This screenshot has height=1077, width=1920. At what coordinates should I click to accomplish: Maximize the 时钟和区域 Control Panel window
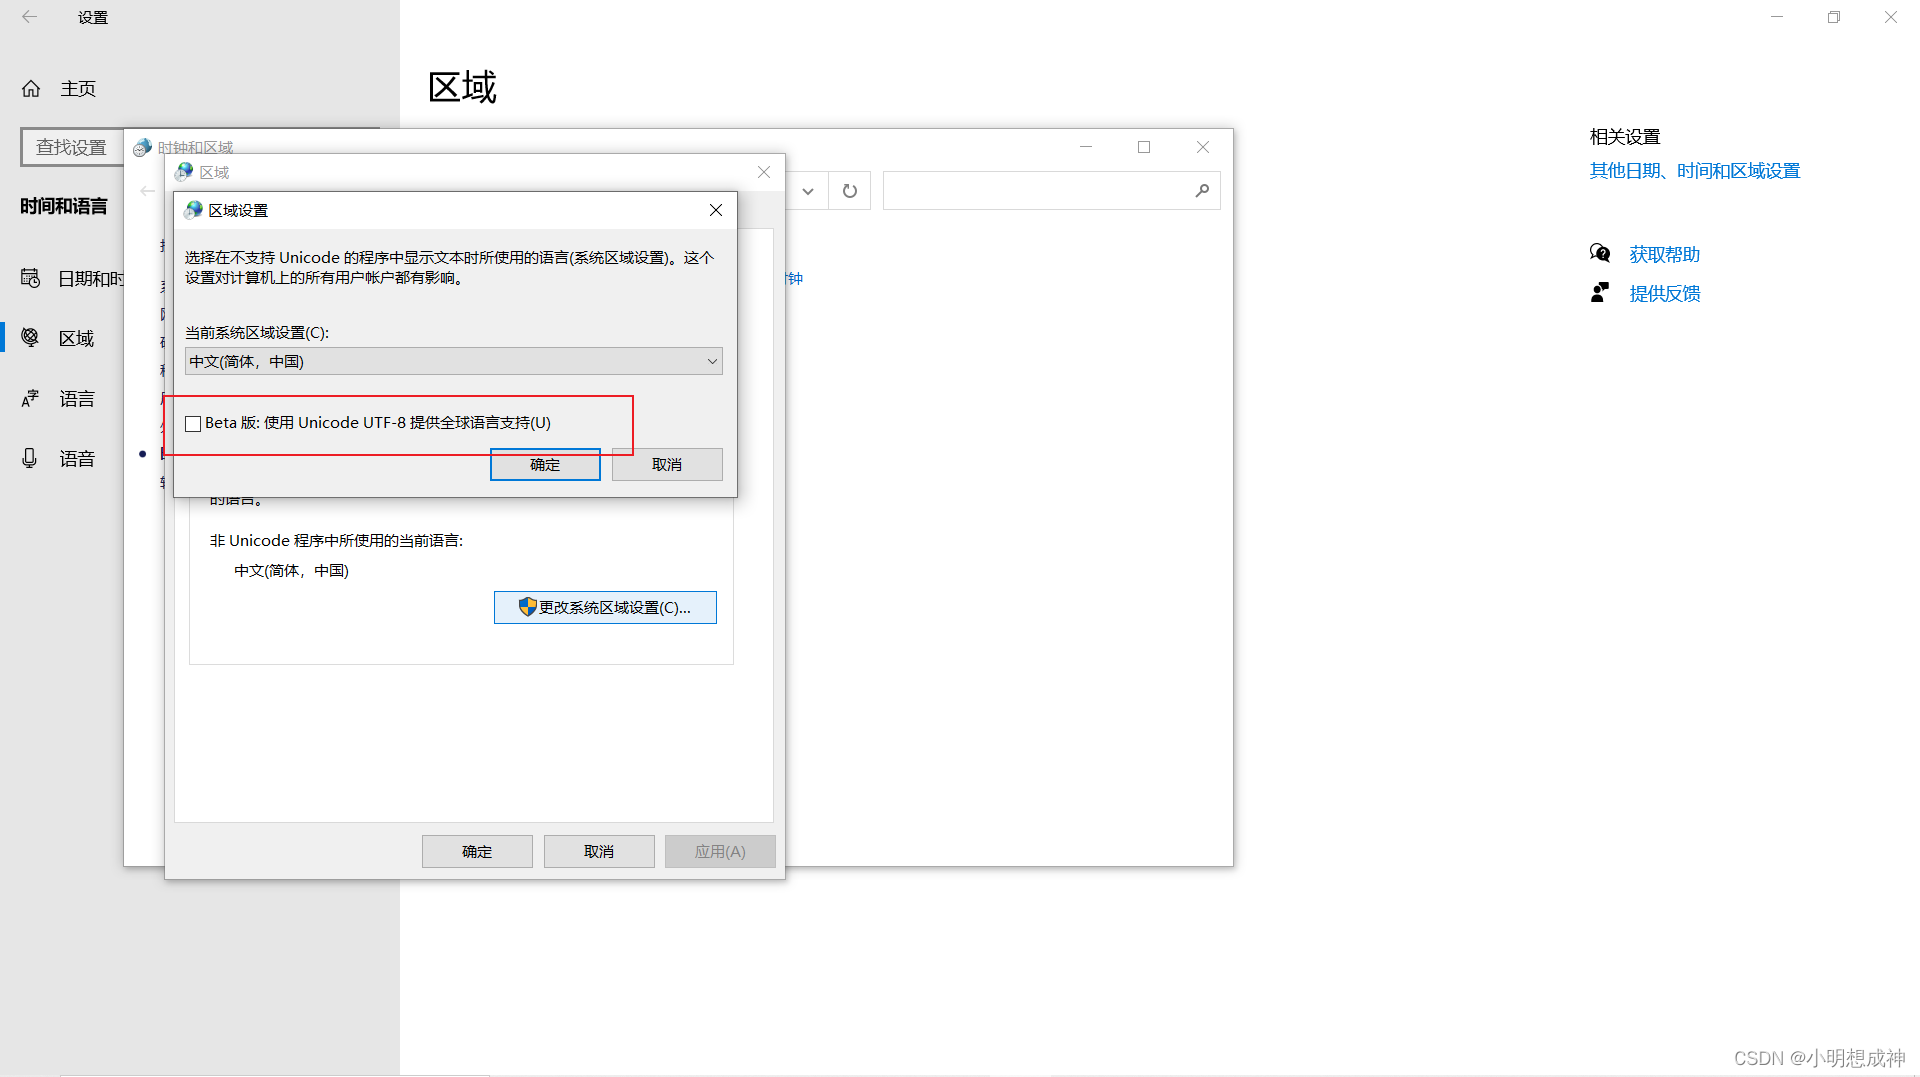pos(1144,147)
